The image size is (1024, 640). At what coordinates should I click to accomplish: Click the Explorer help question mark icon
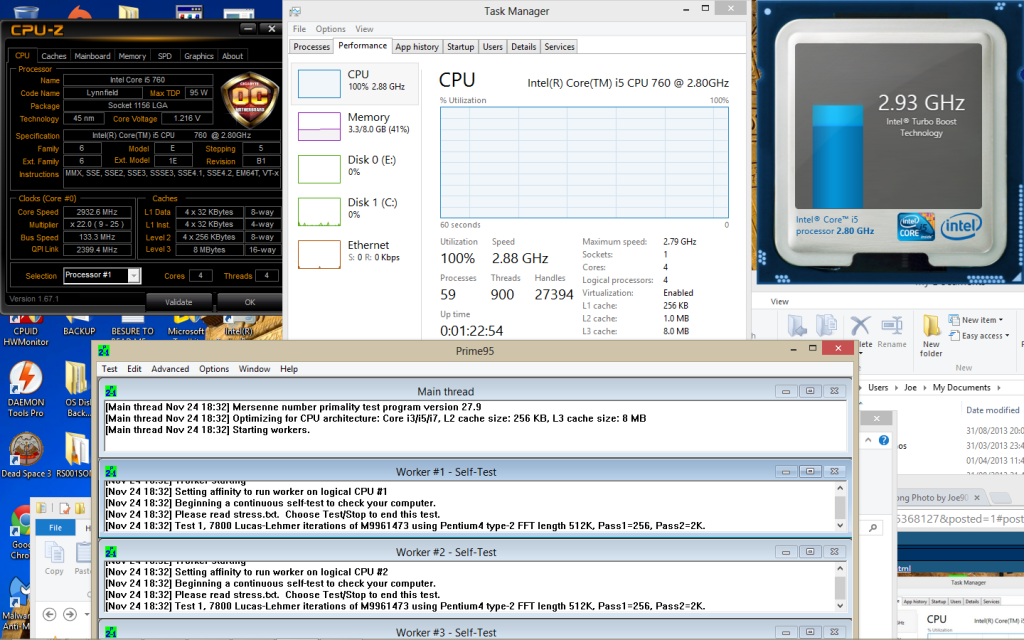(x=884, y=440)
